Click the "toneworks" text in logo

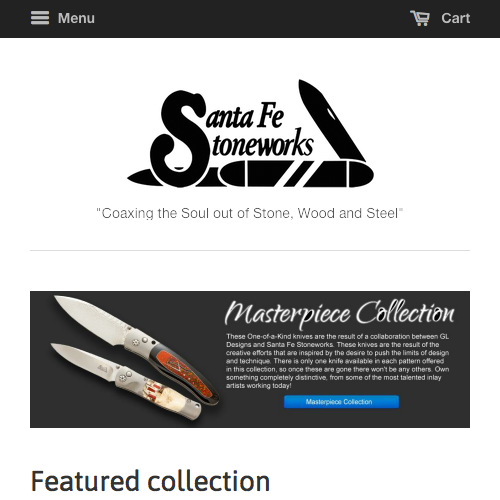[262, 144]
